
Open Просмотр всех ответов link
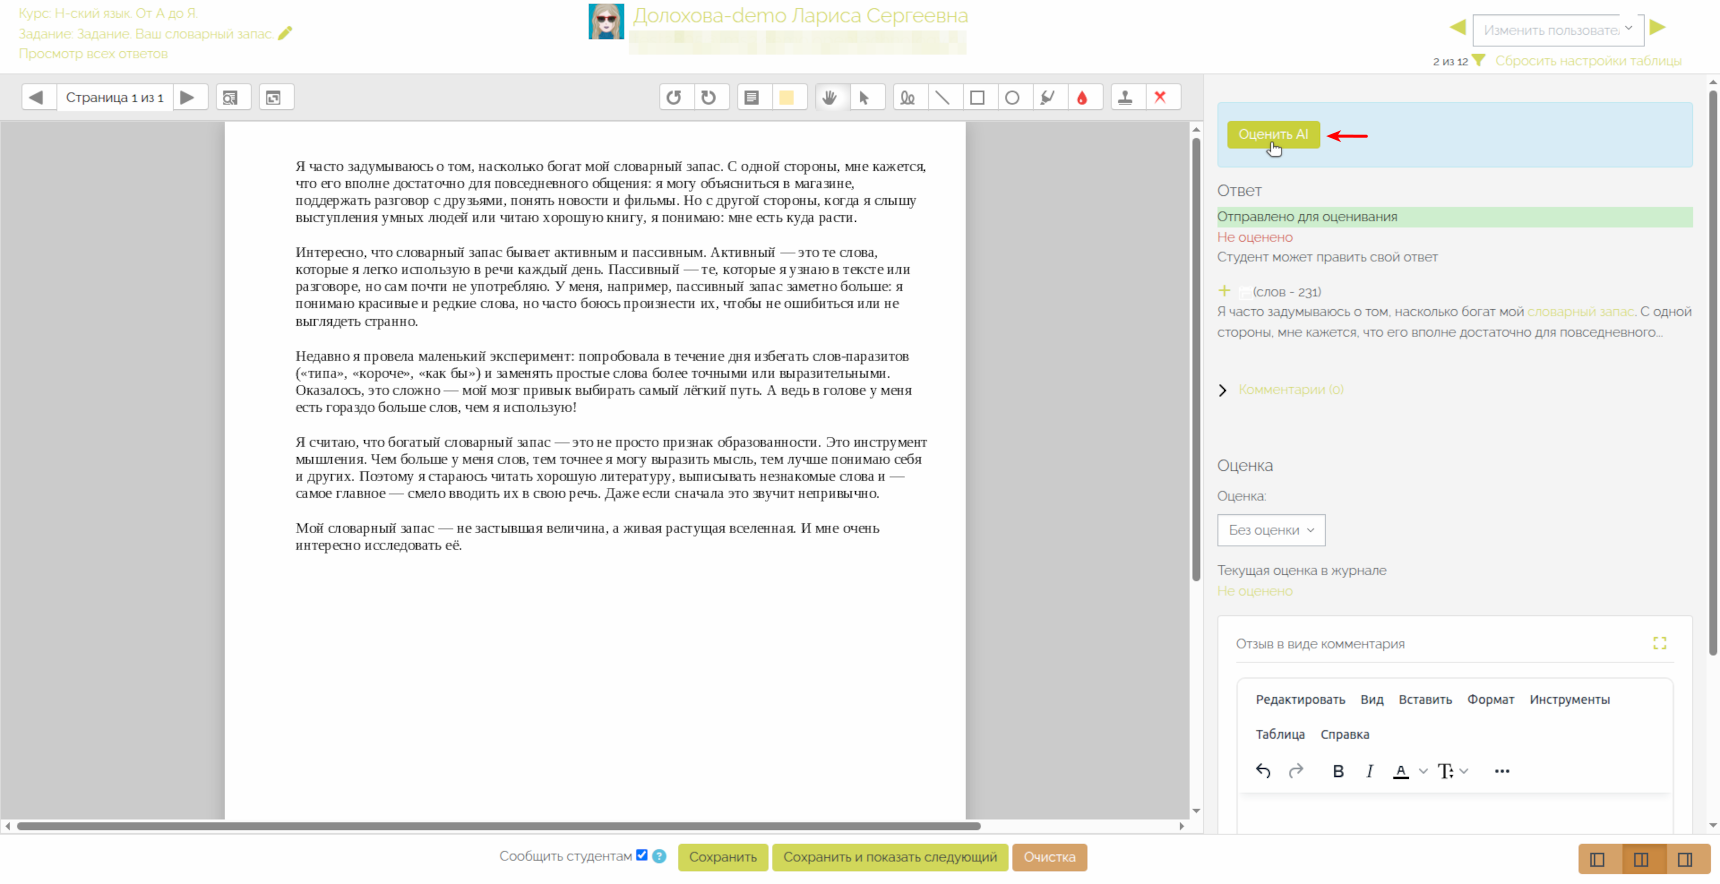pyautogui.click(x=93, y=54)
